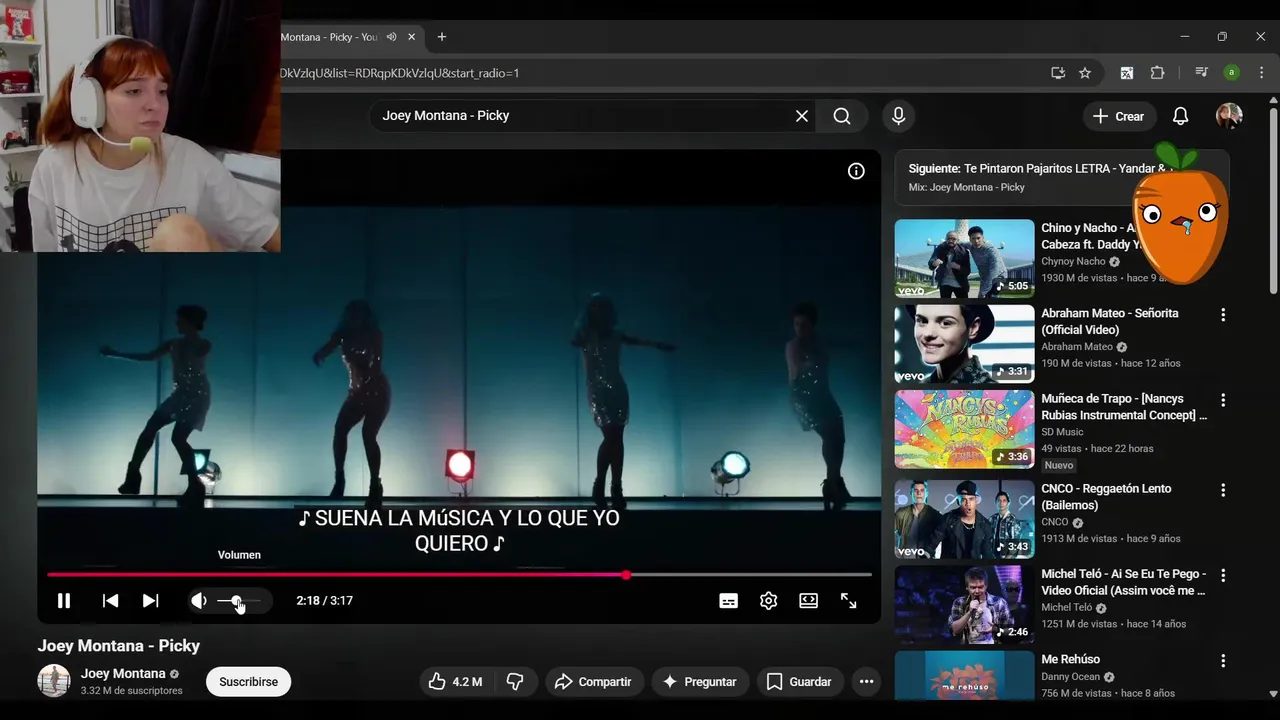
Task: Skip to next video
Action: tap(150, 601)
